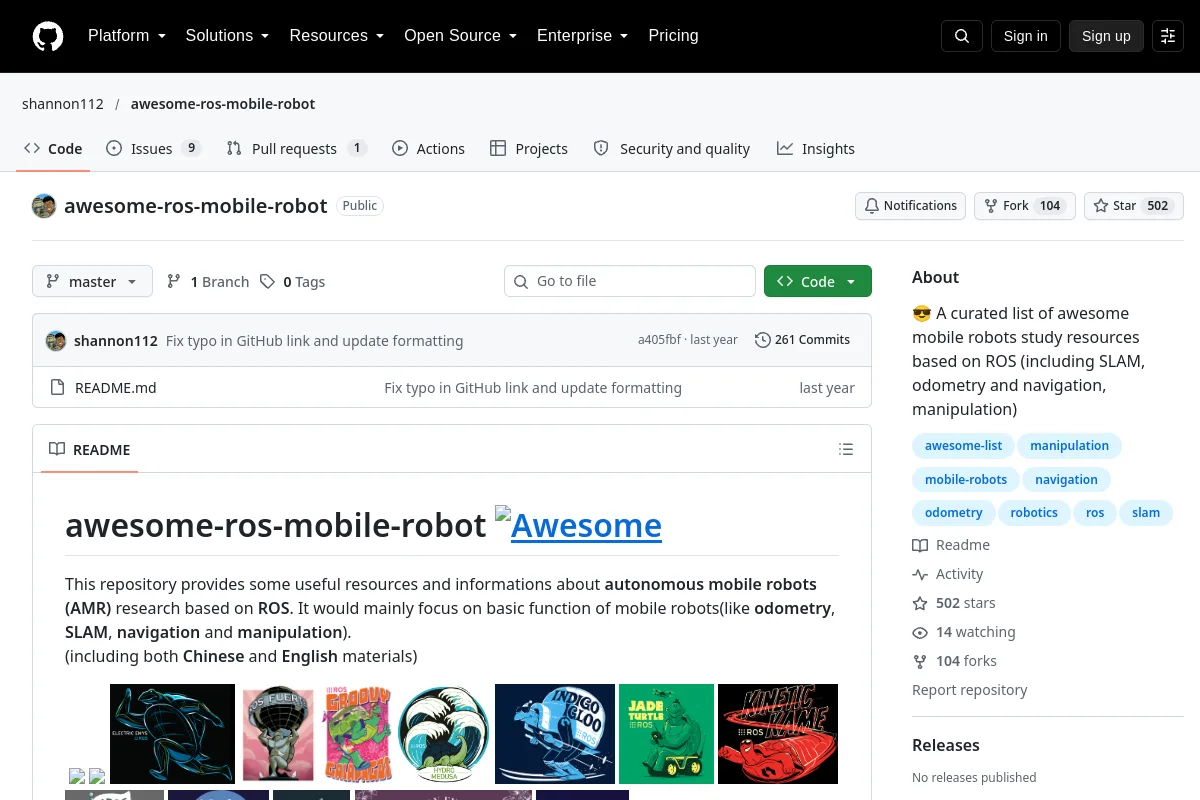Open Fuerte turtle ROS logo thumbnail
Viewport: 1200px width, 800px height.
(279, 734)
